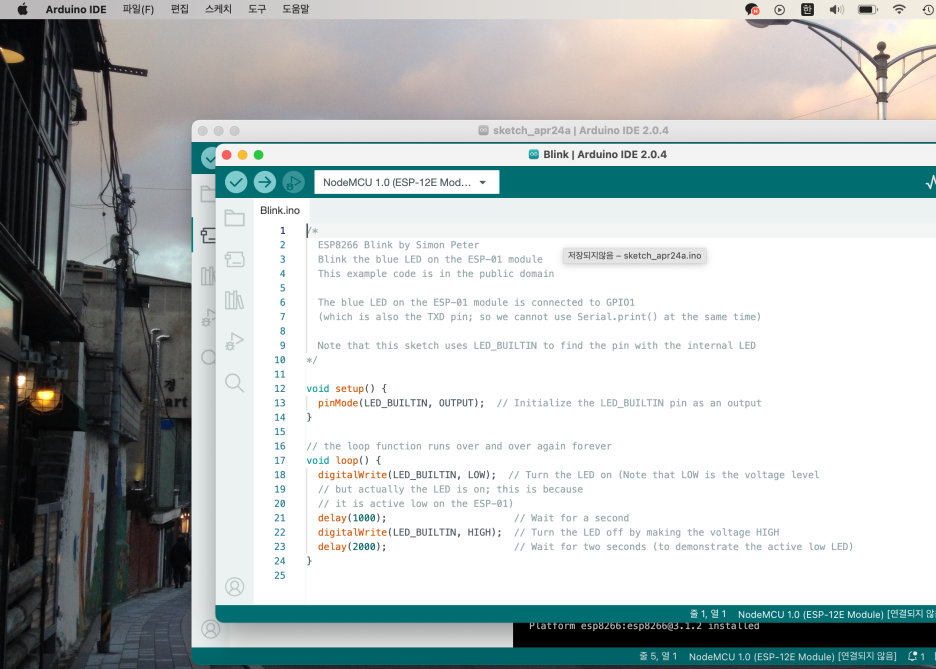Image resolution: width=936 pixels, height=669 pixels.
Task: Click line number 17 in the gutter
Action: pyautogui.click(x=279, y=460)
